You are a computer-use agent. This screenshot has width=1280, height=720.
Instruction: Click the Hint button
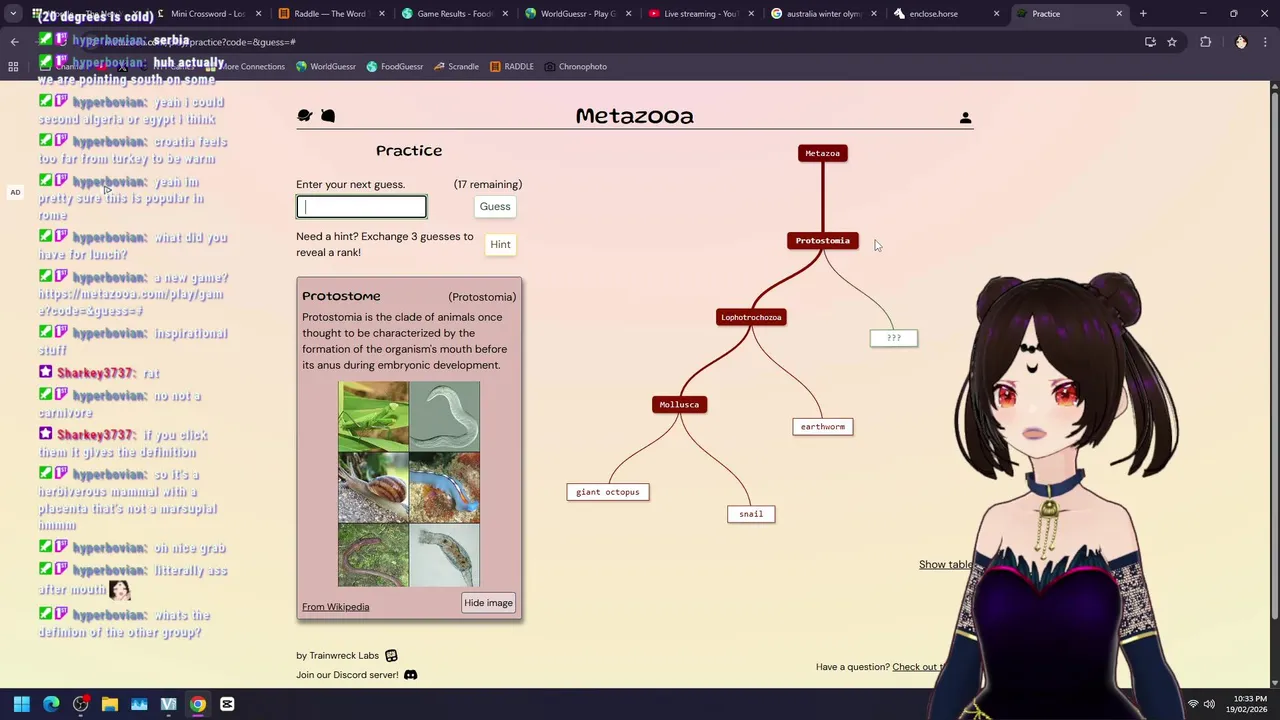tap(500, 245)
